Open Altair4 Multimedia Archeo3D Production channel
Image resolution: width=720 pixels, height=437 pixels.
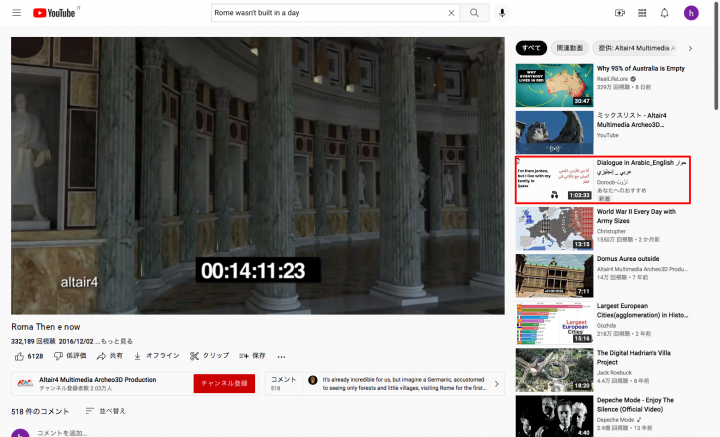click(x=97, y=380)
